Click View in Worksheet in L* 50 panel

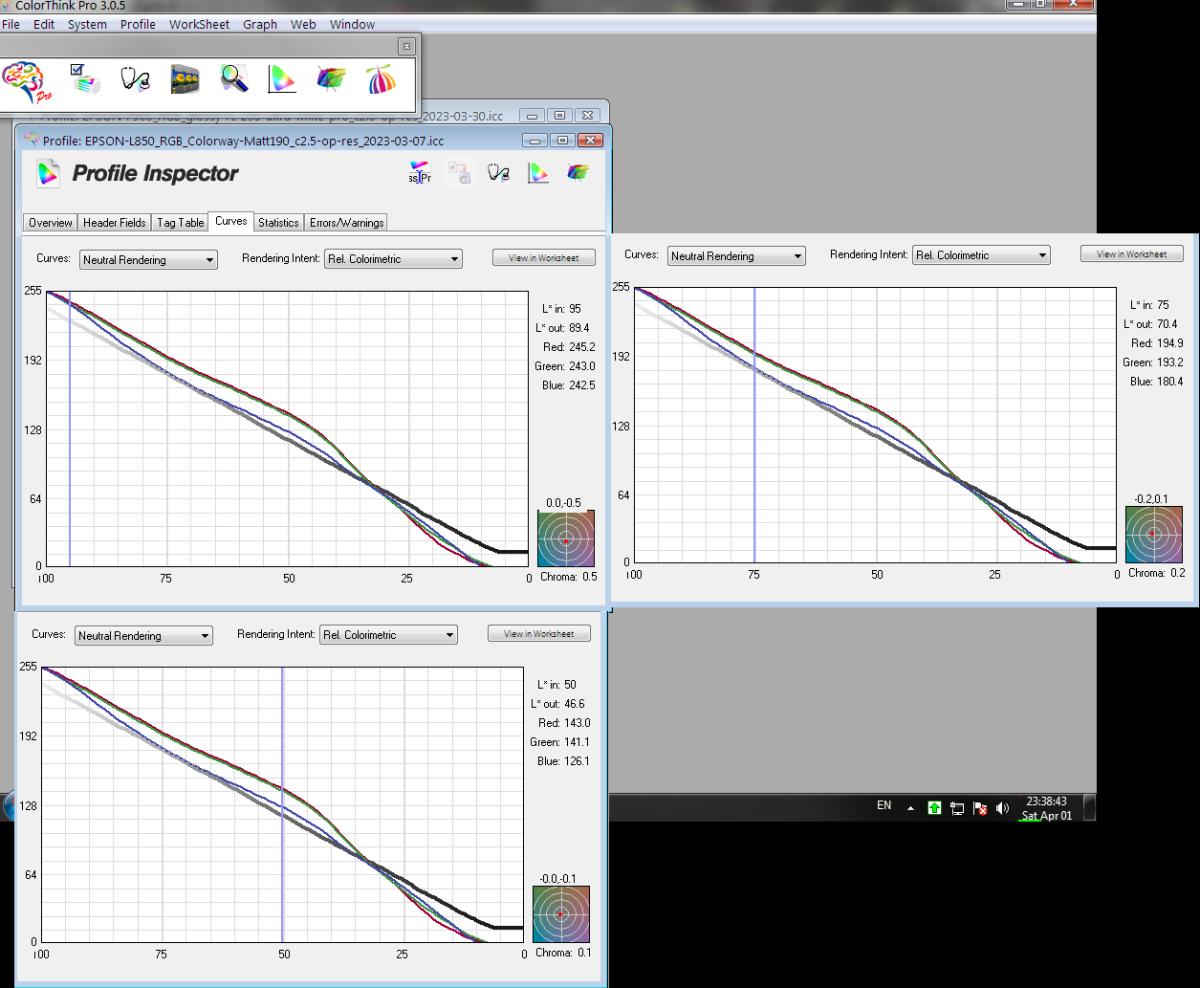point(538,634)
